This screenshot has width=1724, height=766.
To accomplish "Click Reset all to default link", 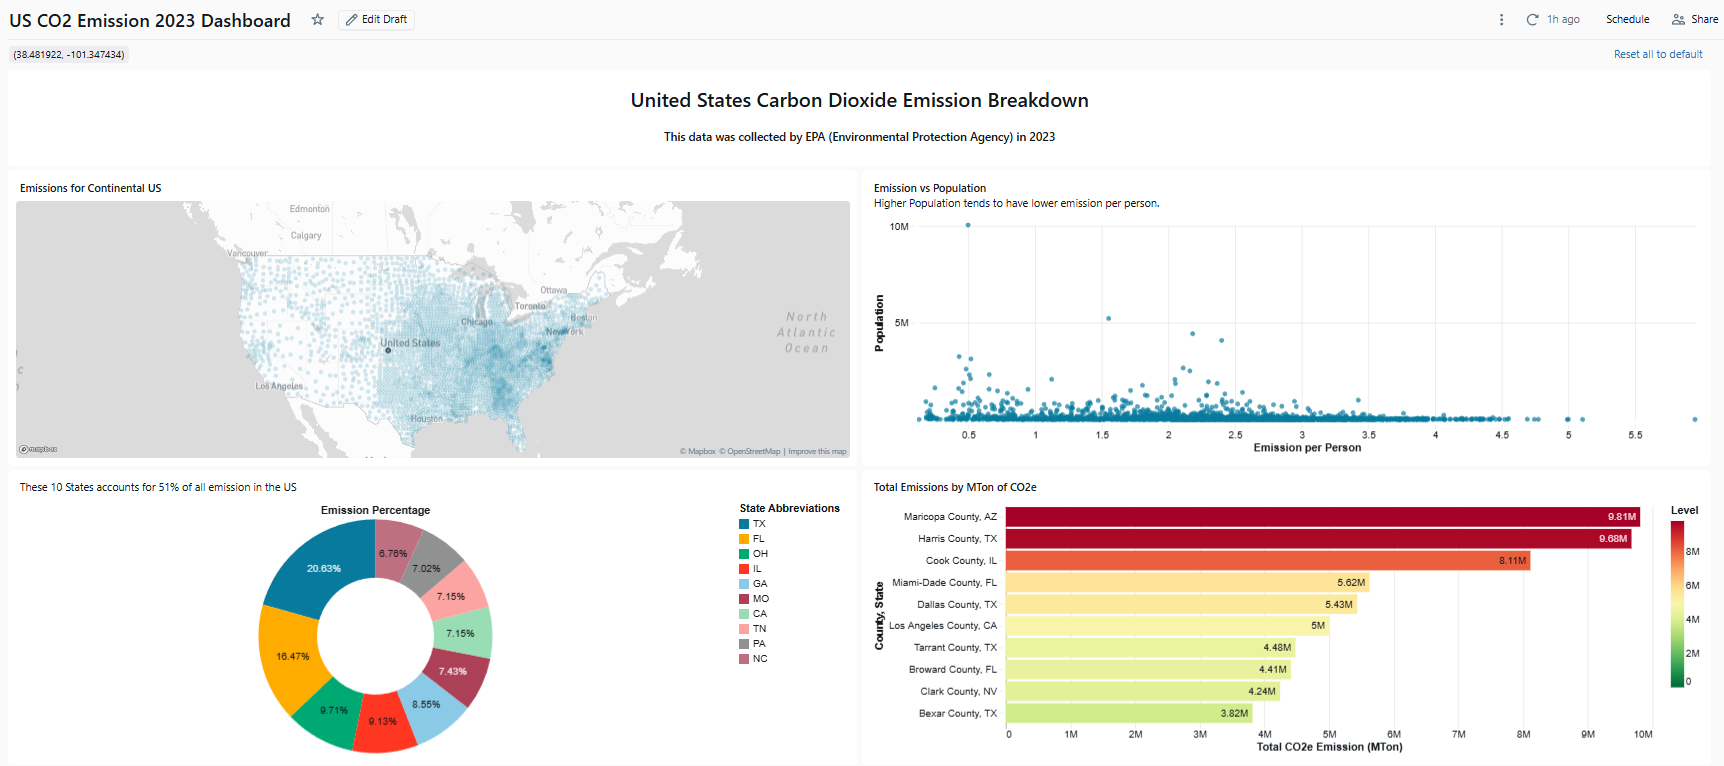I will click(1657, 55).
